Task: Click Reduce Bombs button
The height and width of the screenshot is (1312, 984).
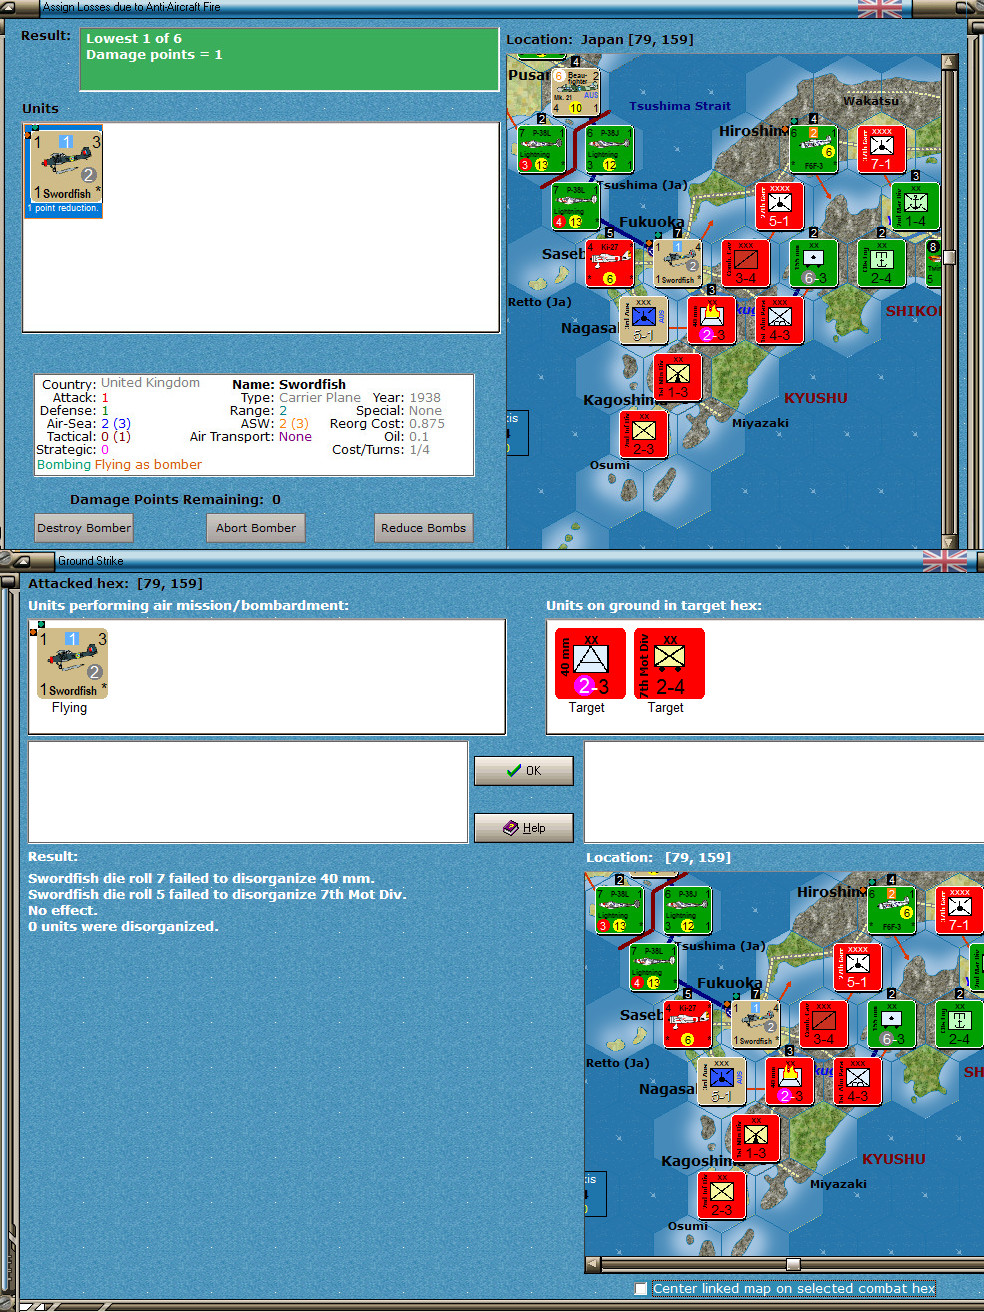Action: point(423,528)
